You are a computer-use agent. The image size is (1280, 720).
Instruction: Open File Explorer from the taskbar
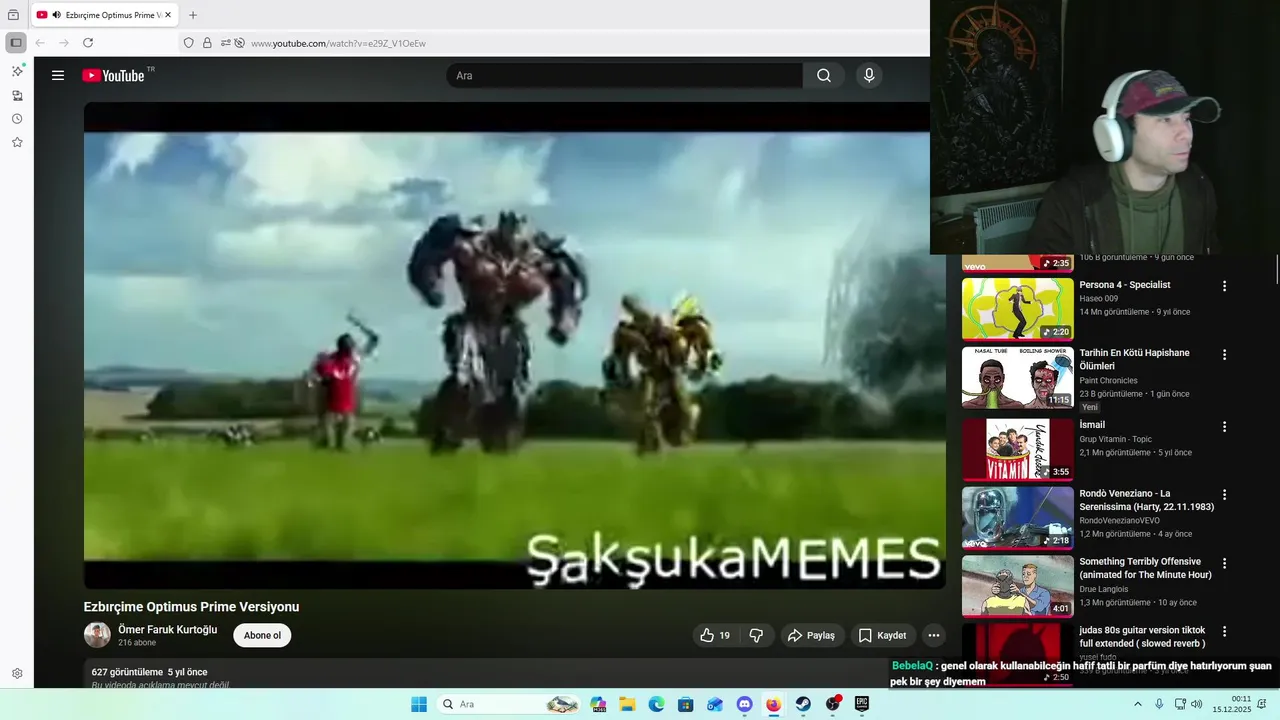(x=627, y=704)
